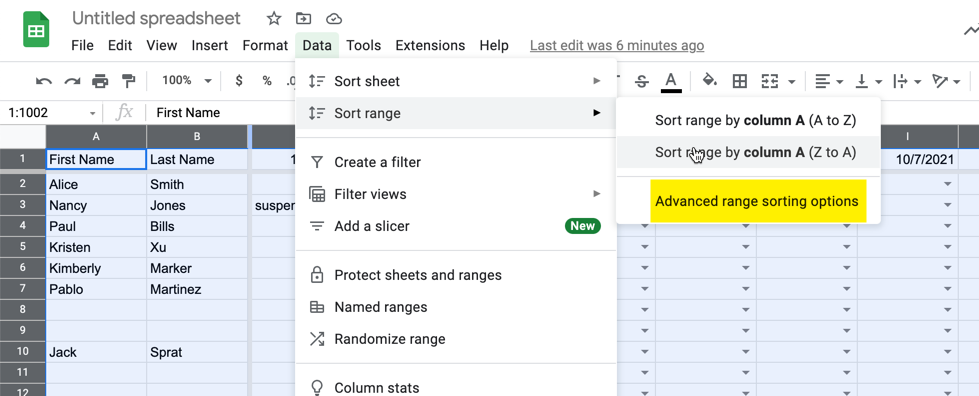Open the Edit menu
The width and height of the screenshot is (979, 396).
coord(120,46)
